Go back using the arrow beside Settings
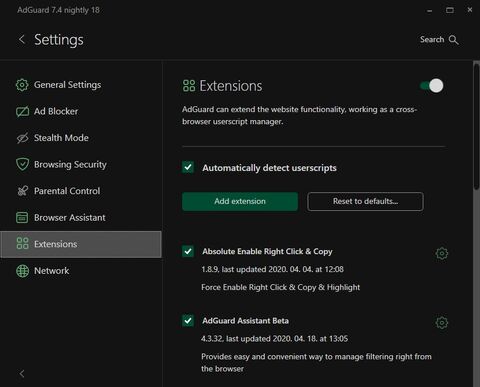This screenshot has width=480, height=387. [x=22, y=39]
